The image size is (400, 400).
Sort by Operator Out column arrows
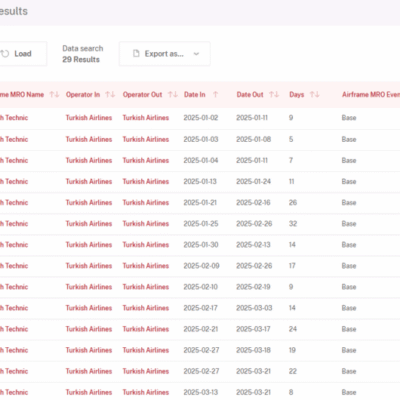(x=173, y=95)
